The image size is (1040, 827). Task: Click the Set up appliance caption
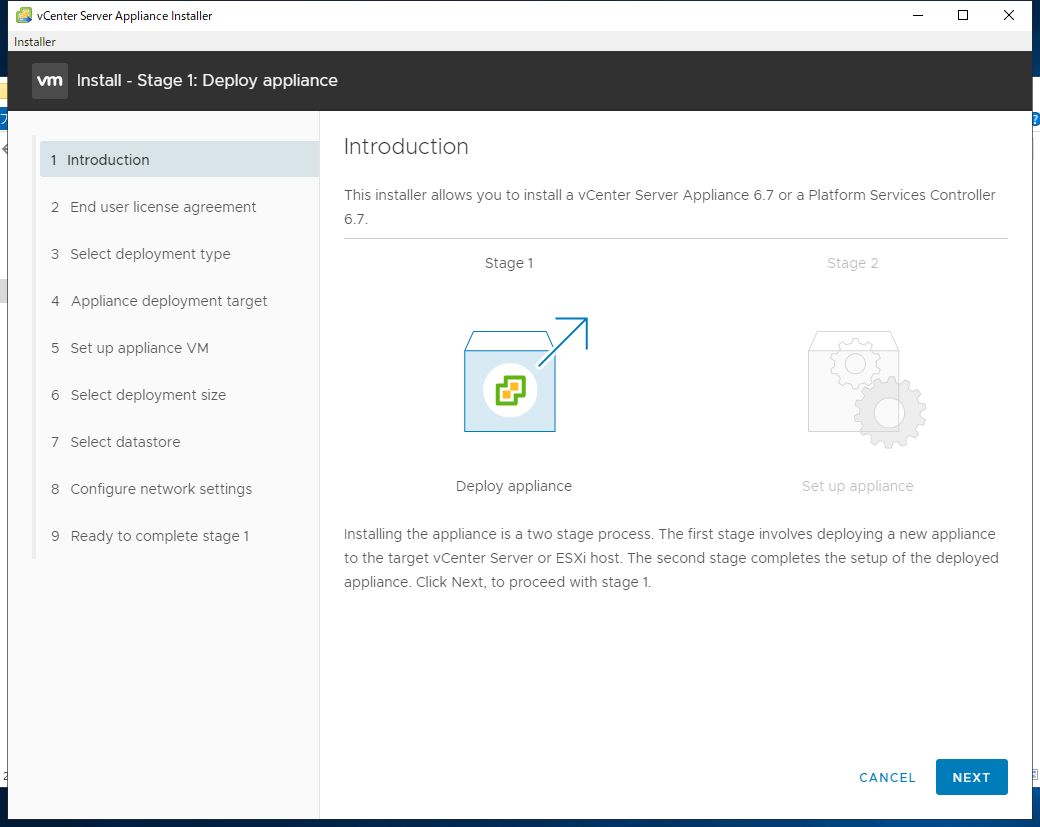coord(857,486)
